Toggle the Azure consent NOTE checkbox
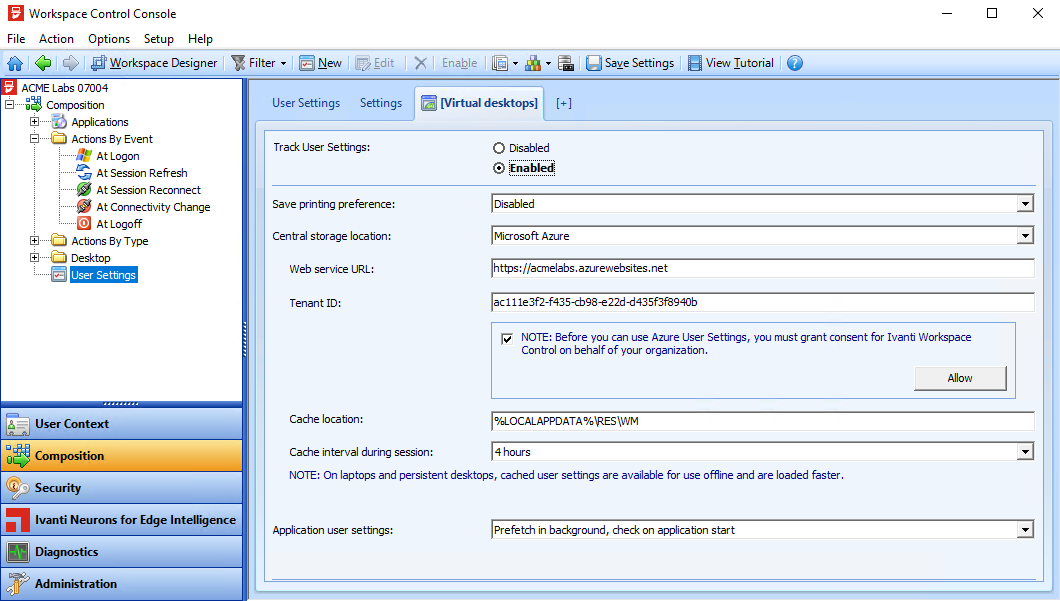This screenshot has height=601, width=1060. (508, 339)
